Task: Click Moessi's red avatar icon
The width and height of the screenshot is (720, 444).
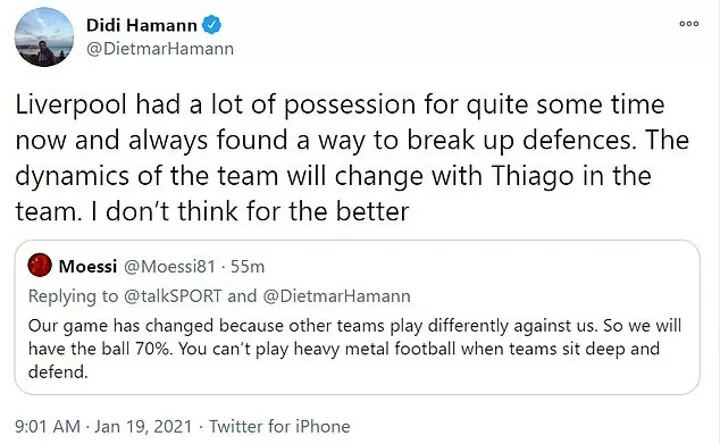Action: (x=39, y=266)
